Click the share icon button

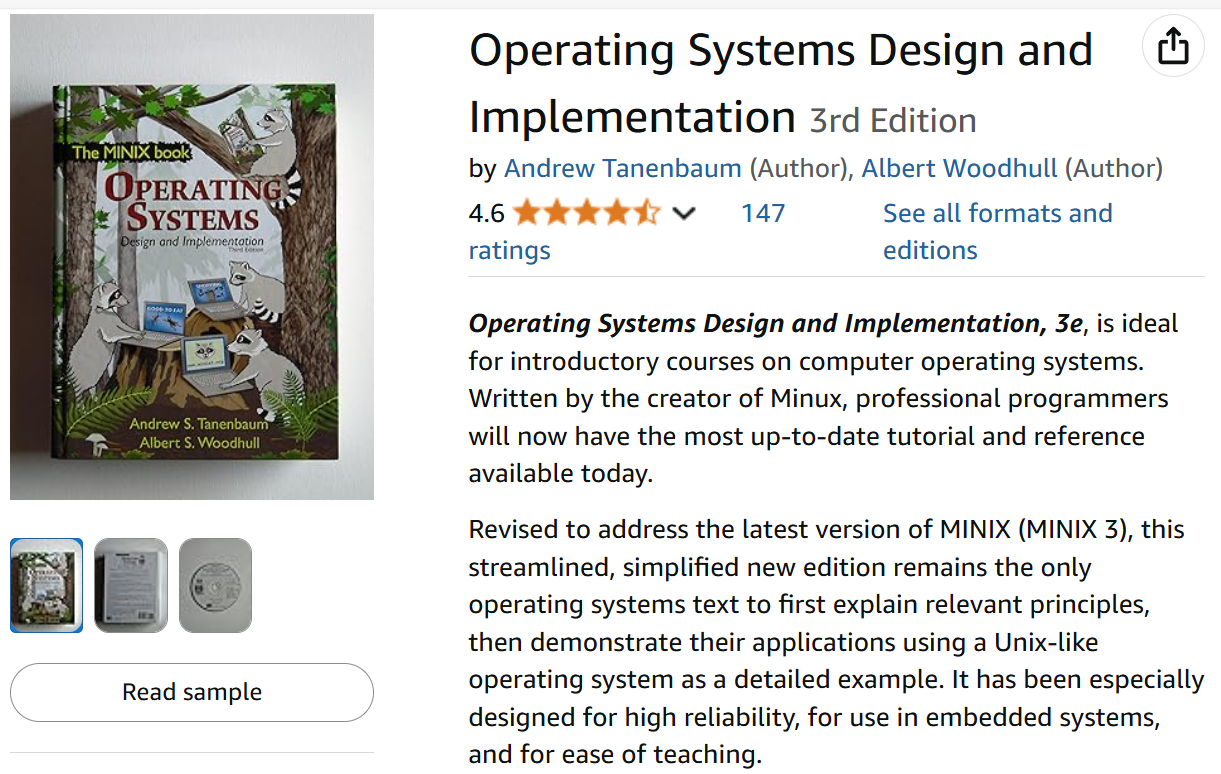pos(1173,46)
